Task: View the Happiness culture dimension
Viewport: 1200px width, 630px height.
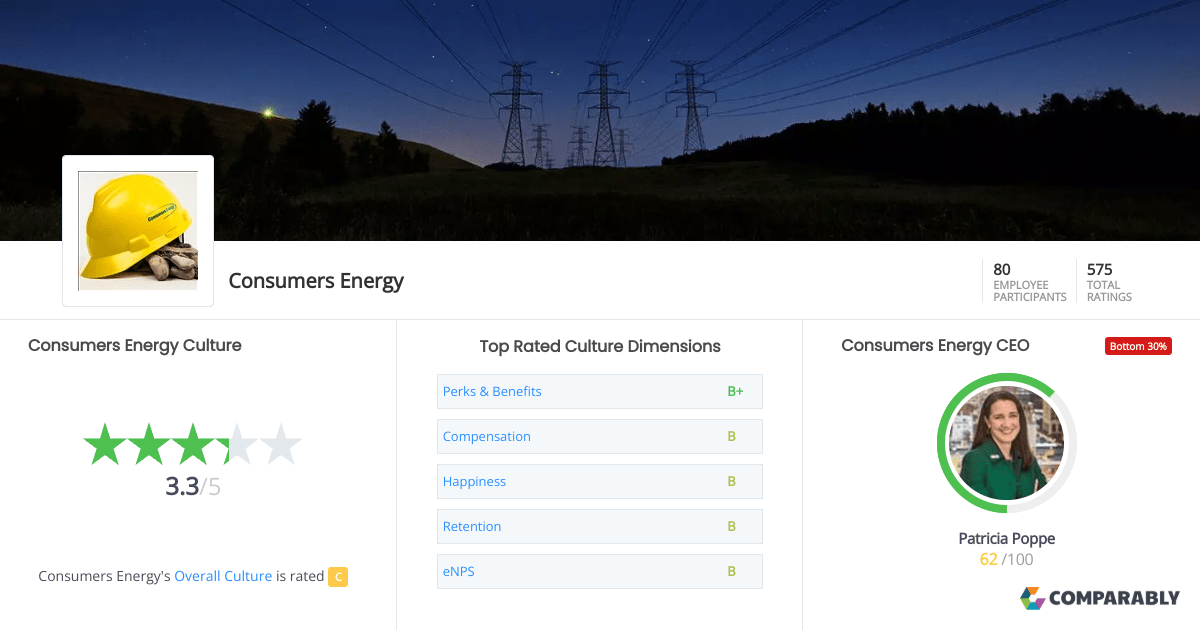Action: (474, 481)
